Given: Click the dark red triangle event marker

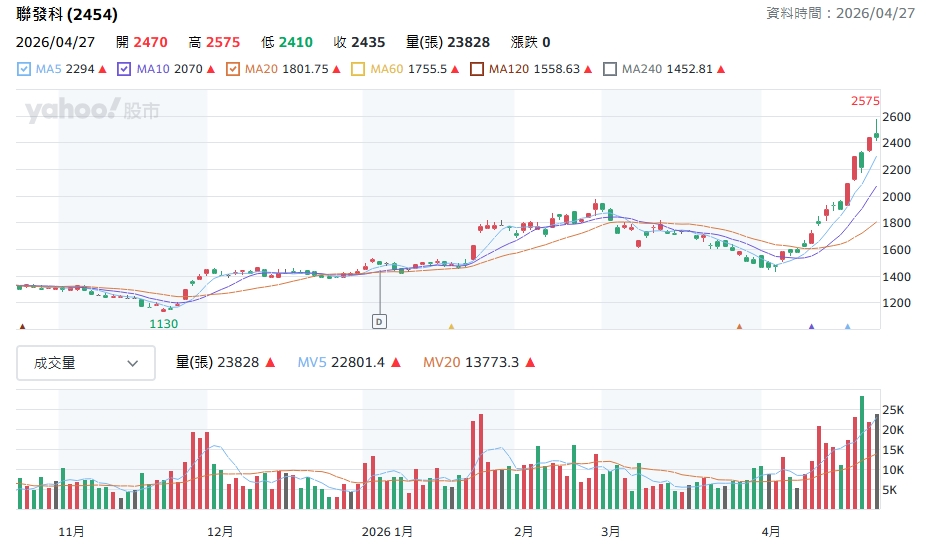Looking at the screenshot, I should tap(22, 326).
